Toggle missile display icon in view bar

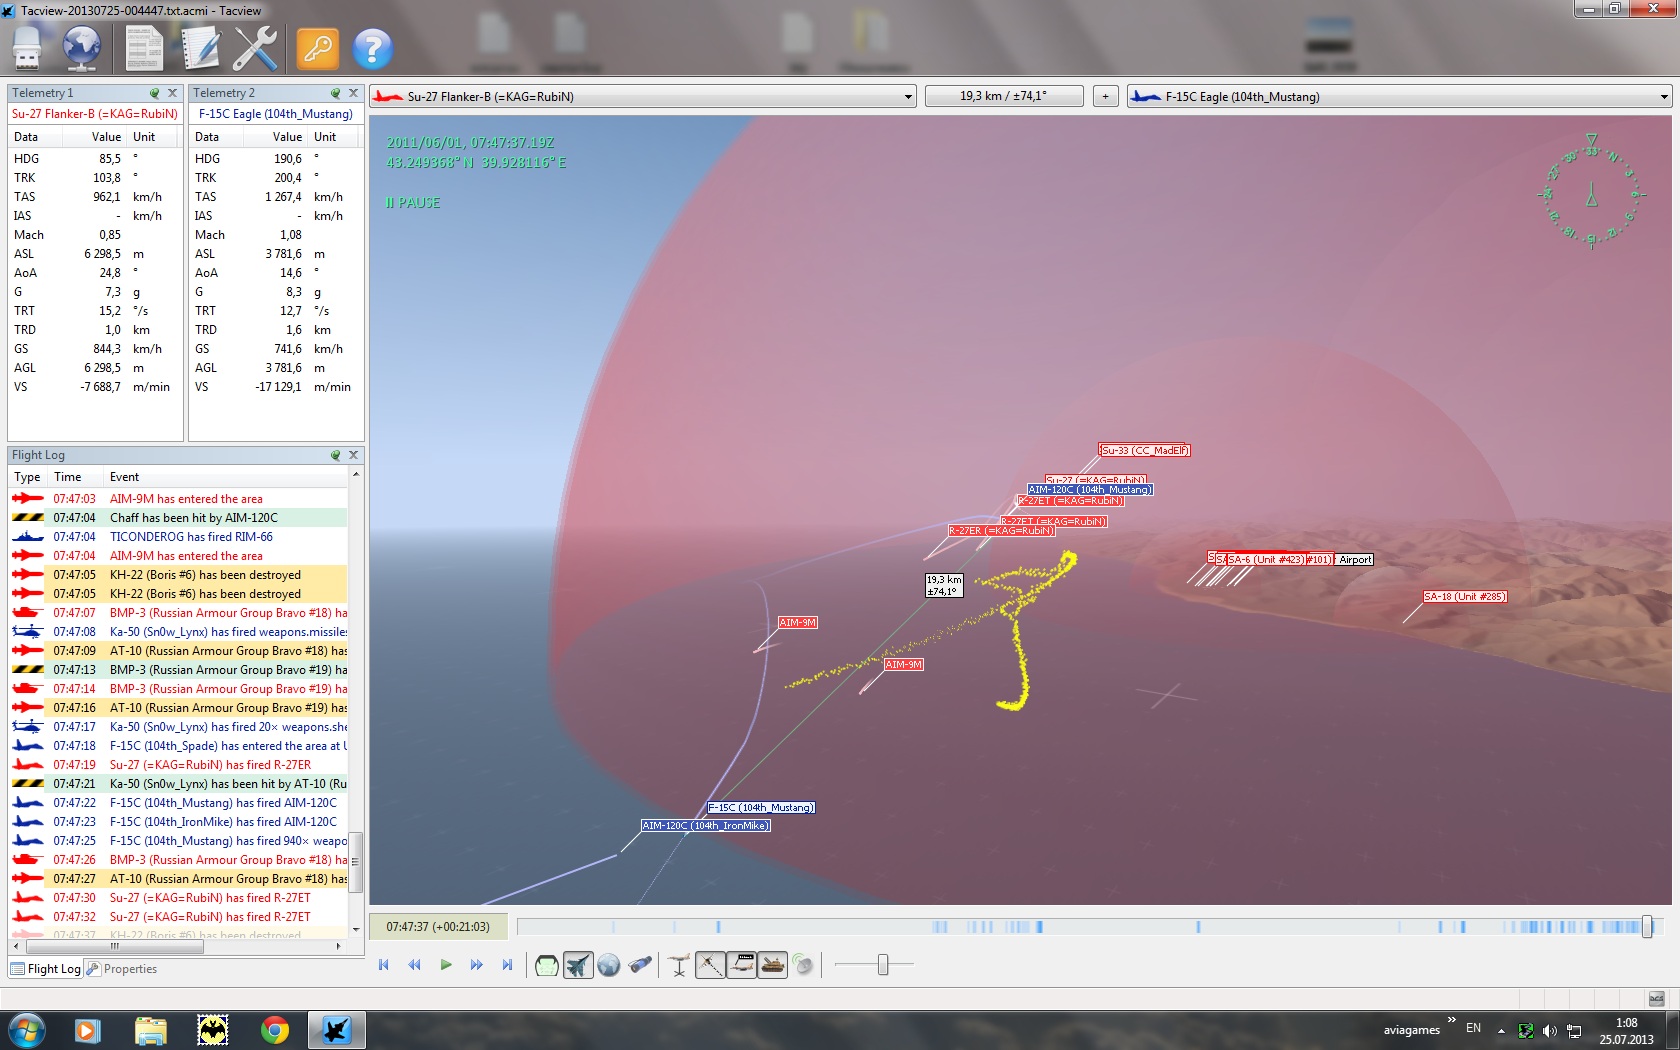[x=710, y=965]
